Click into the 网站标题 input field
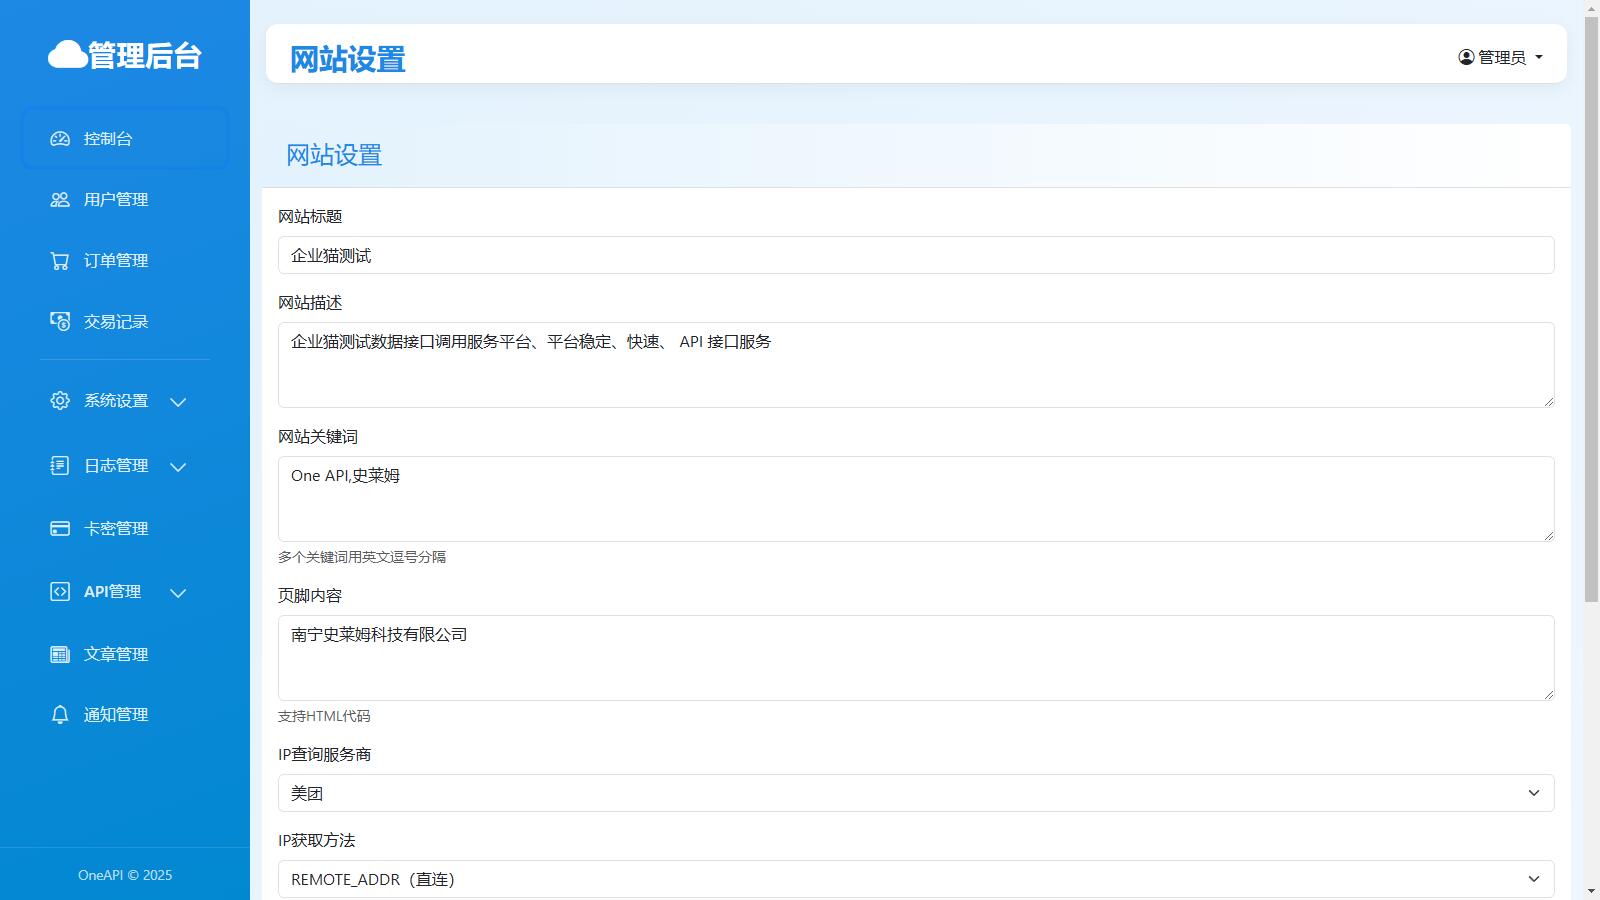 point(915,255)
